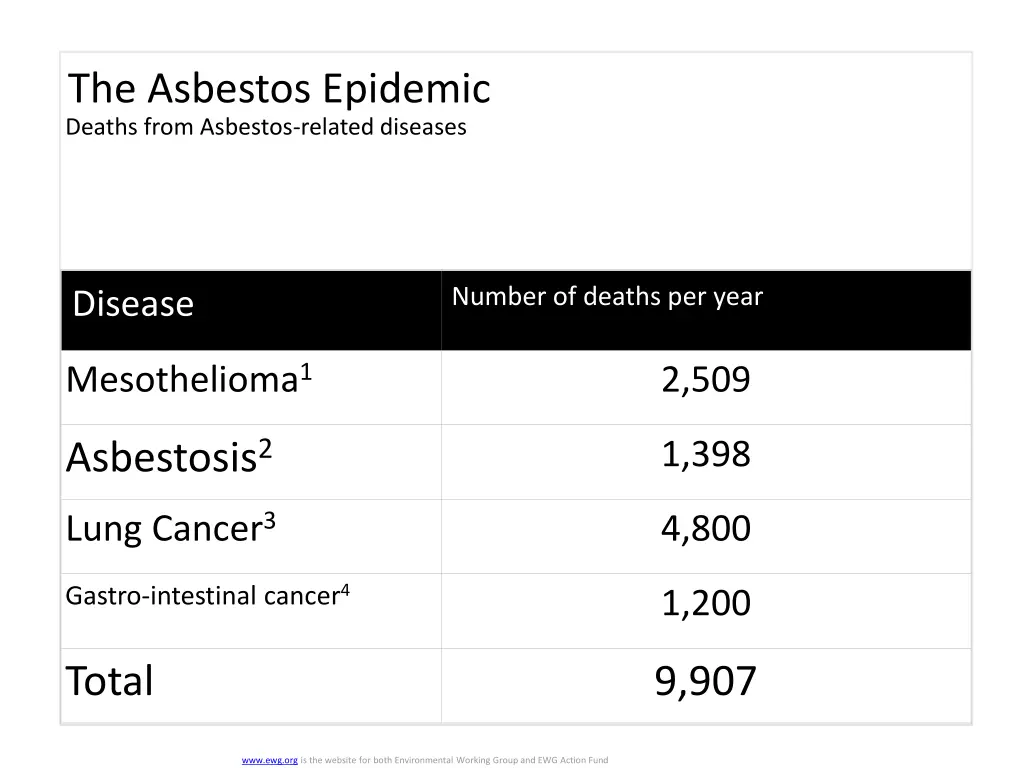1024x768 pixels.
Task: Select the Lung Cancer row label
Action: (163, 529)
